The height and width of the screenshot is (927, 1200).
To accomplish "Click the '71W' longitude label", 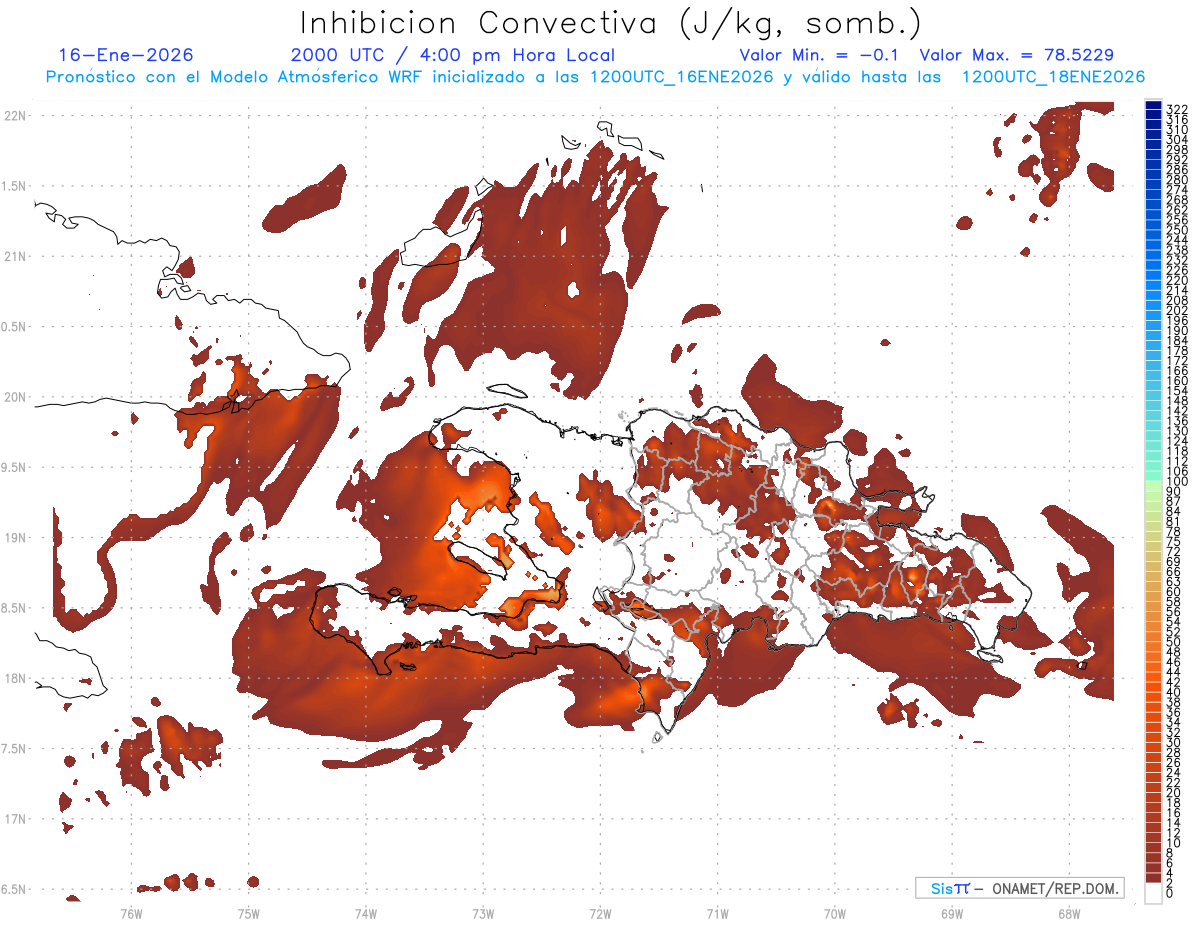I will (x=717, y=913).
